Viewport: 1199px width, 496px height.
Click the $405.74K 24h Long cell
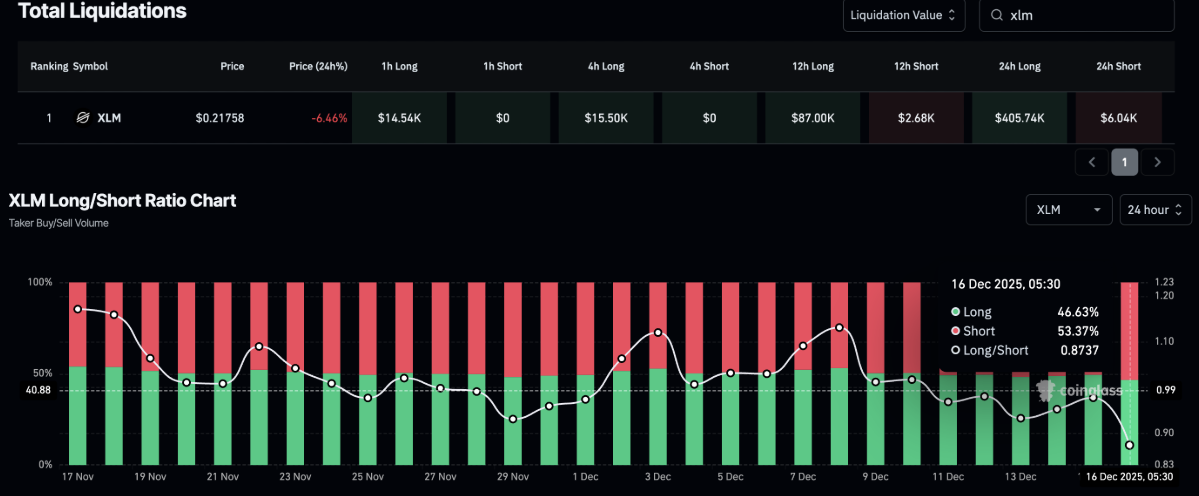(1019, 118)
